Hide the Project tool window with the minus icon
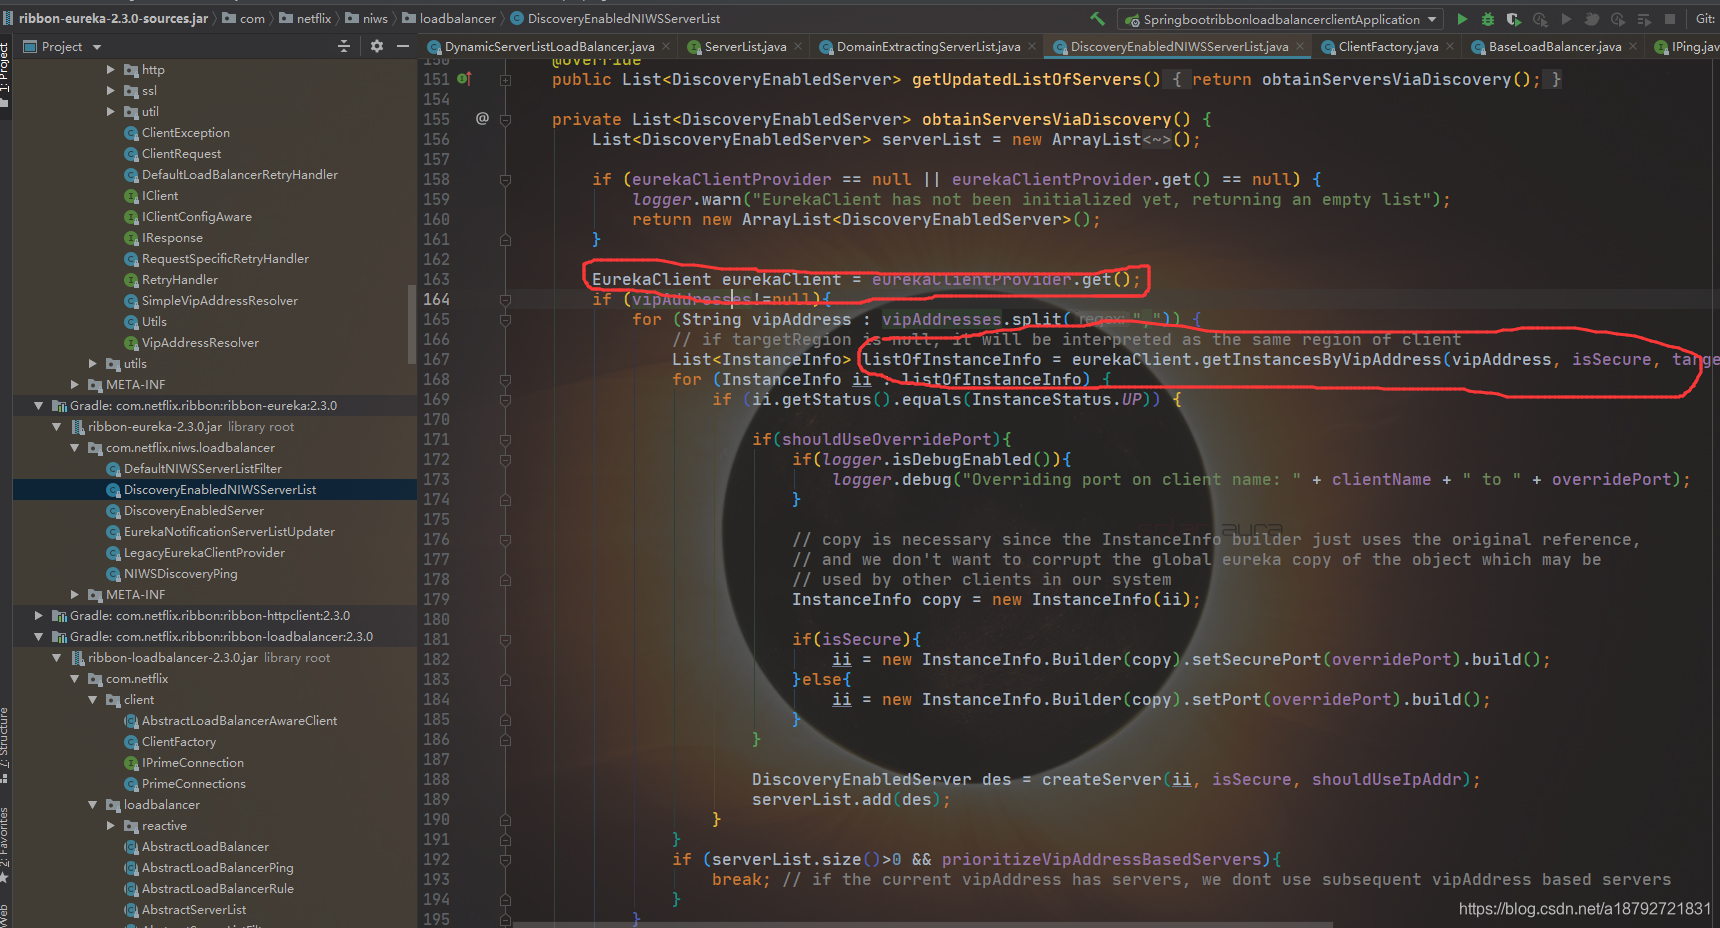 (403, 46)
